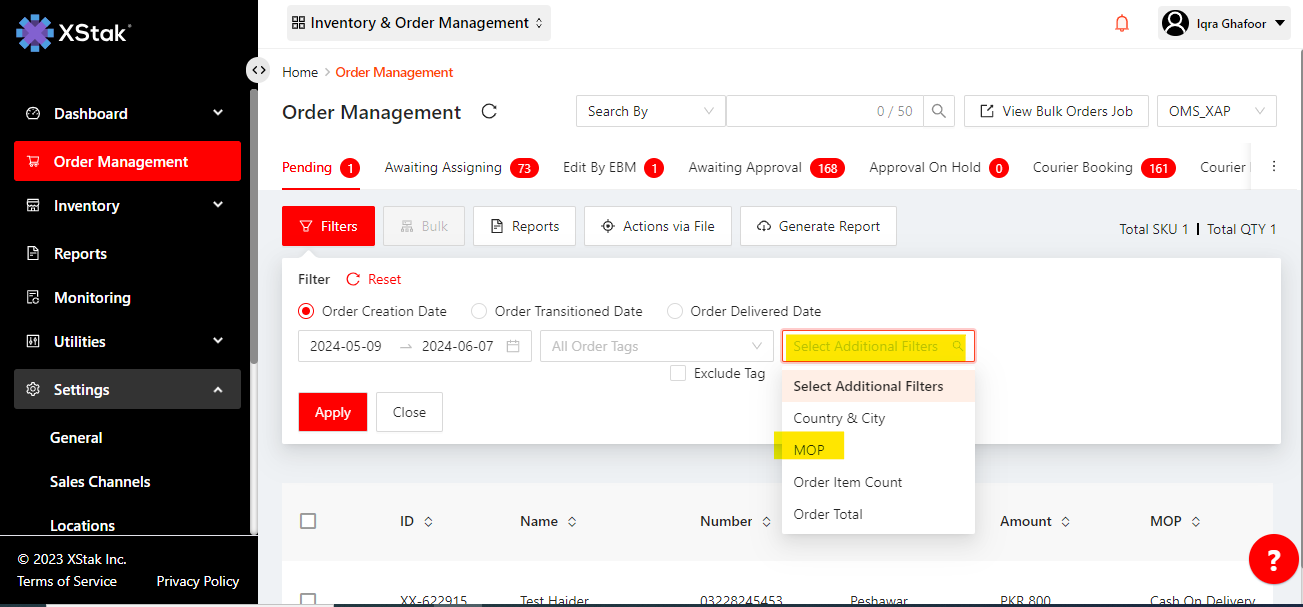Open View Bulk Orders Job
1303x607 pixels.
(1056, 111)
